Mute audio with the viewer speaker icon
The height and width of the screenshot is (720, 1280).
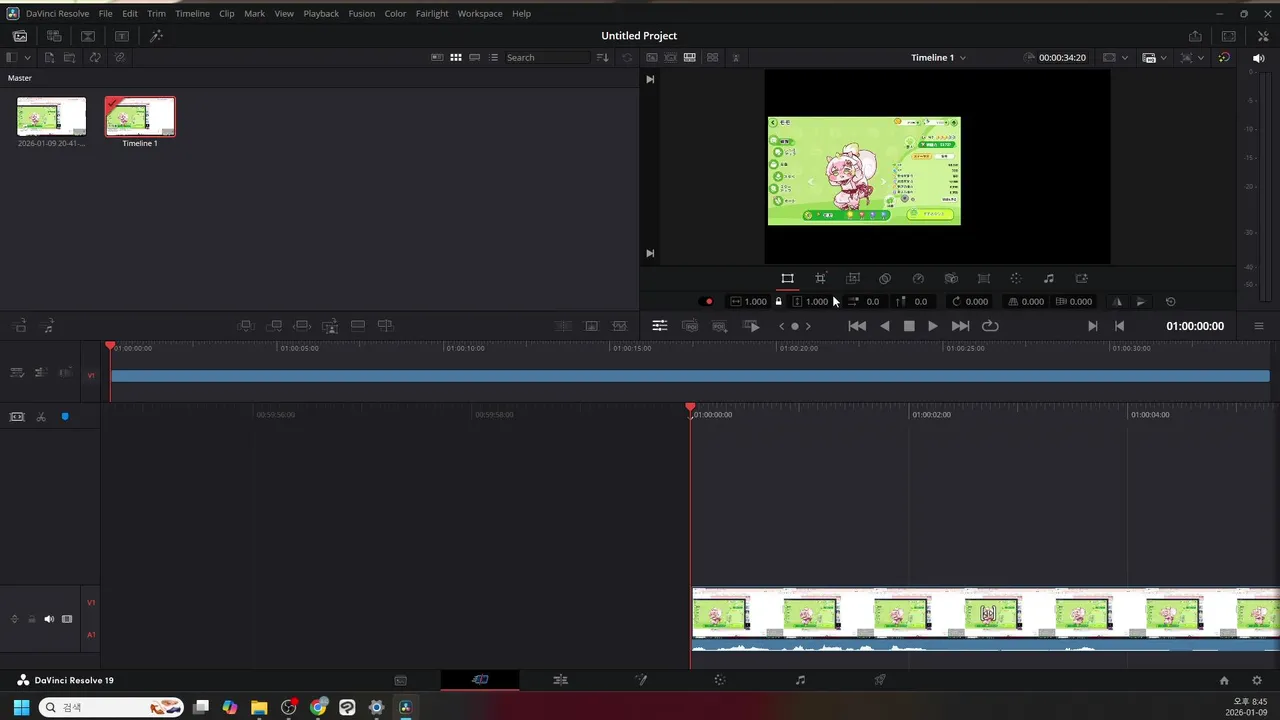pos(1258,58)
